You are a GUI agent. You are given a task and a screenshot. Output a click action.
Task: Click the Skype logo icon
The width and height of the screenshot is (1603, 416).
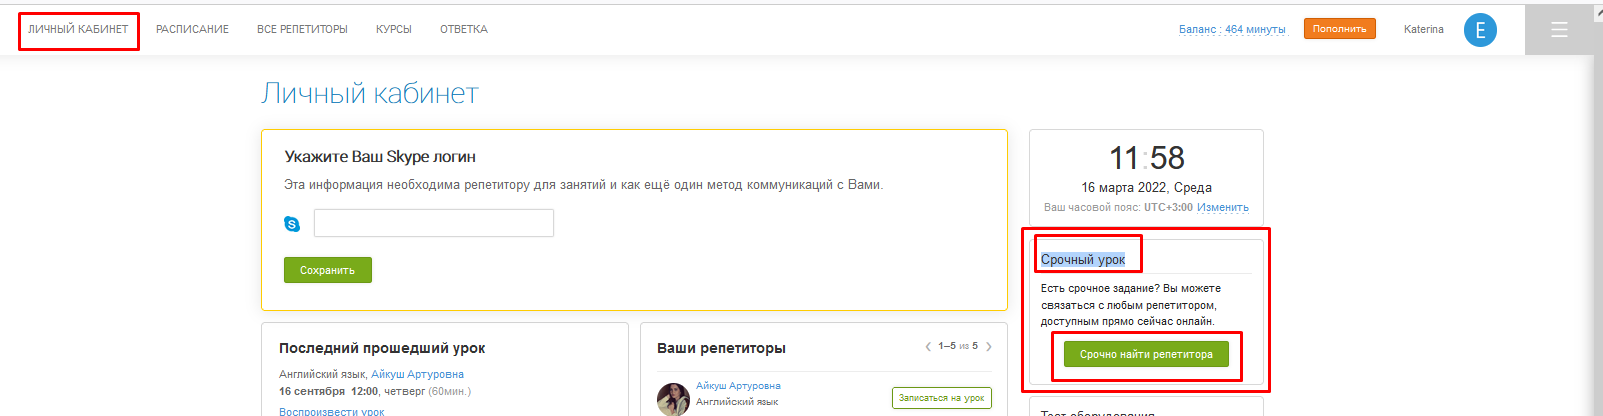point(292,224)
